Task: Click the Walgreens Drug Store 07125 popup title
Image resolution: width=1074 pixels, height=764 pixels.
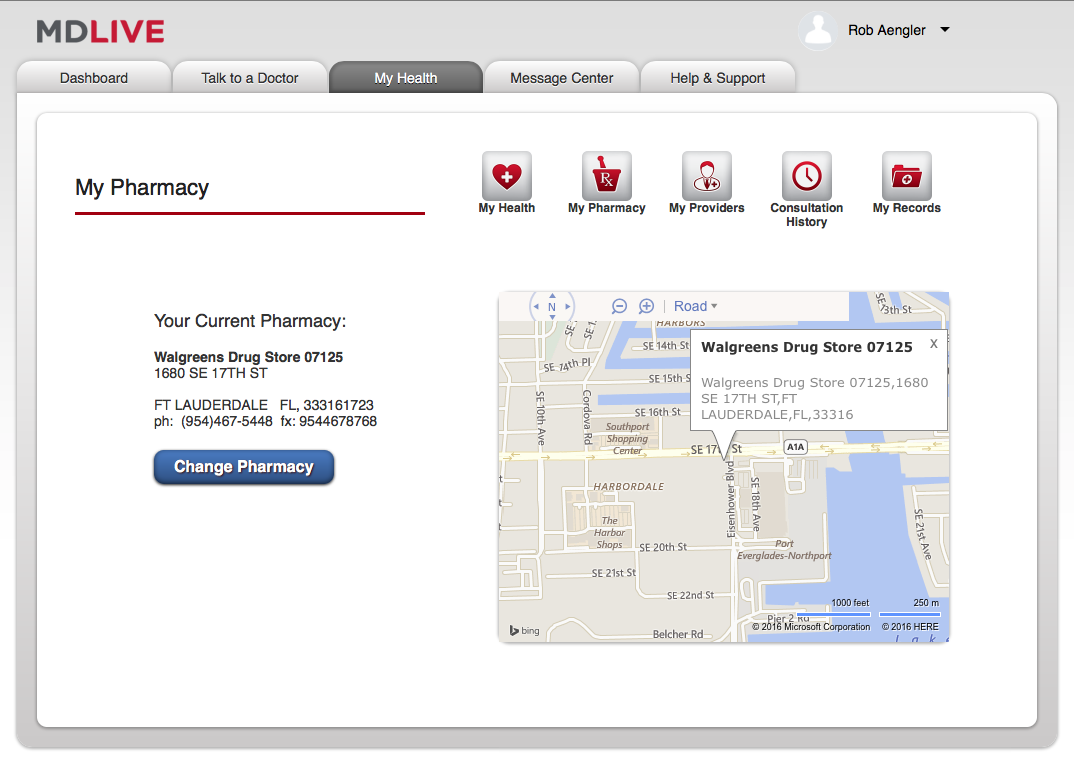Action: (807, 347)
